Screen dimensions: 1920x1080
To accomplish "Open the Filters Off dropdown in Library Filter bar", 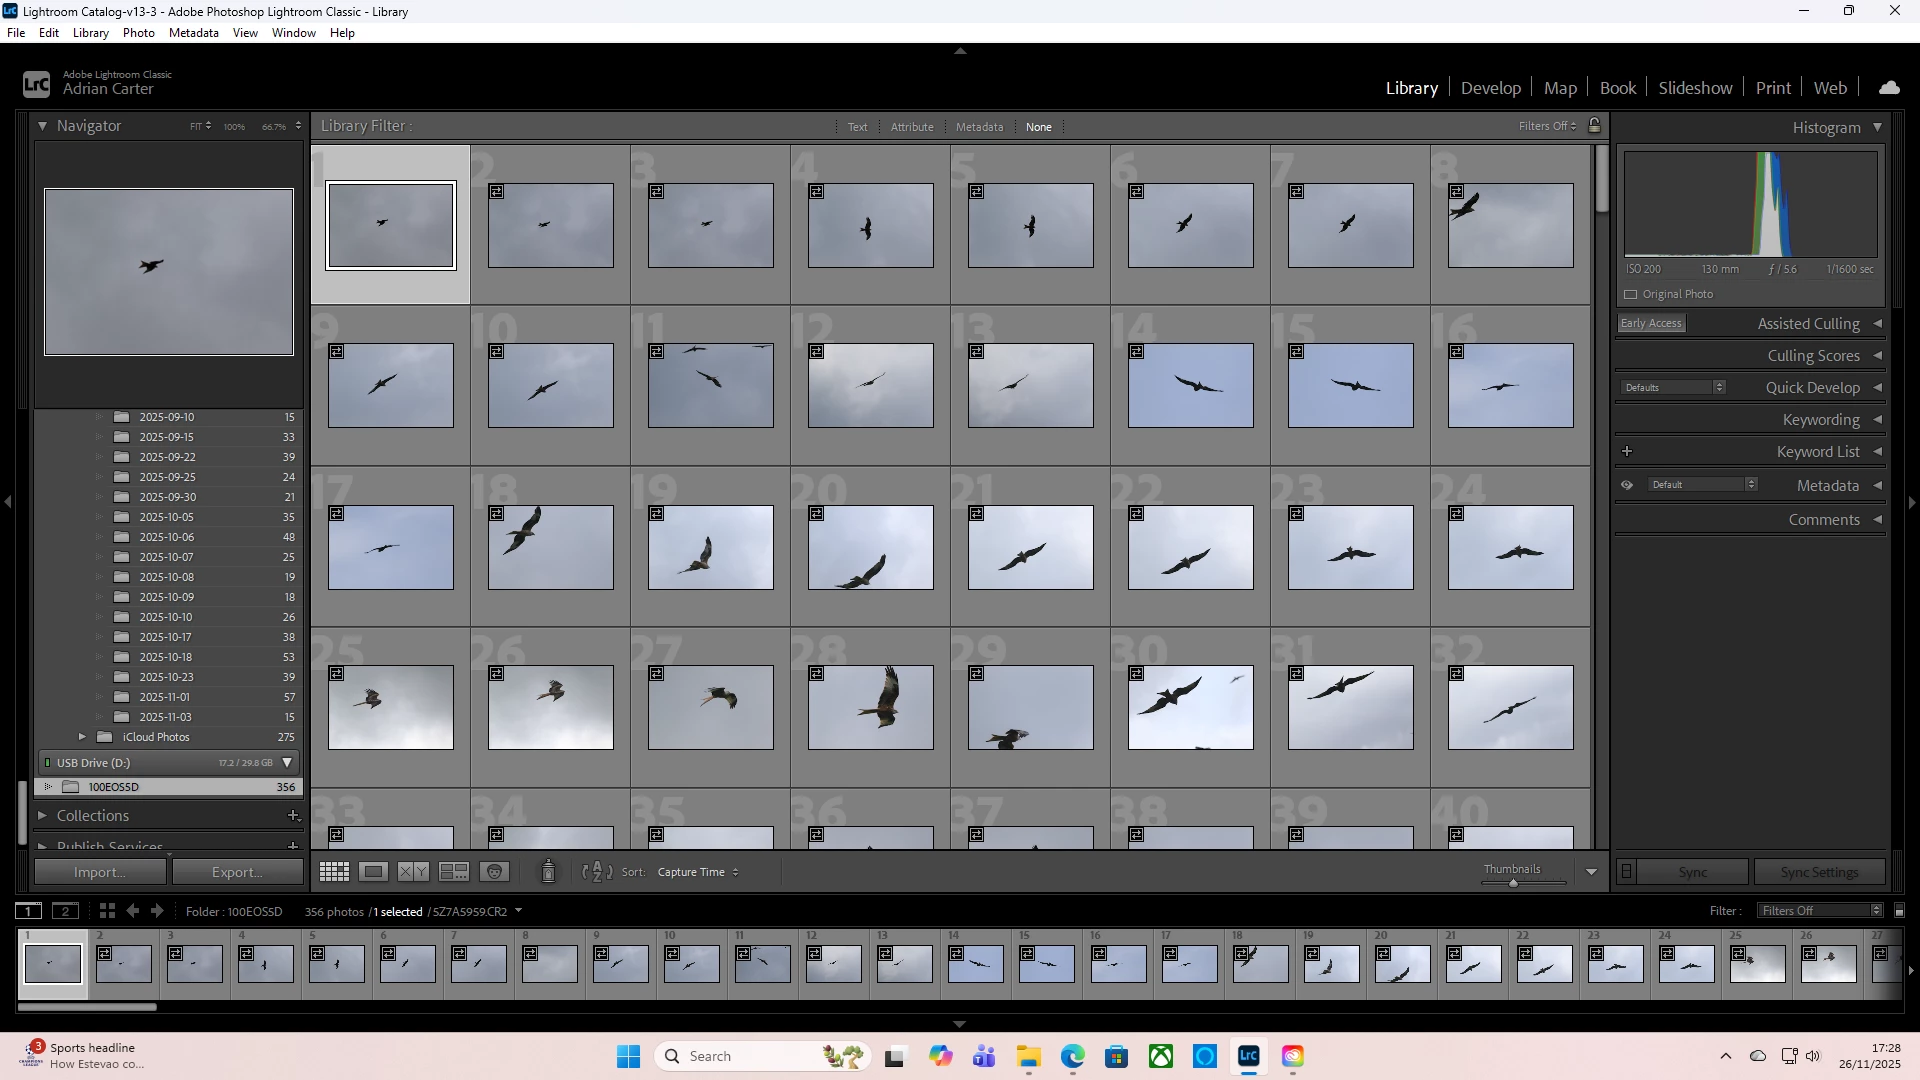I will 1547,126.
